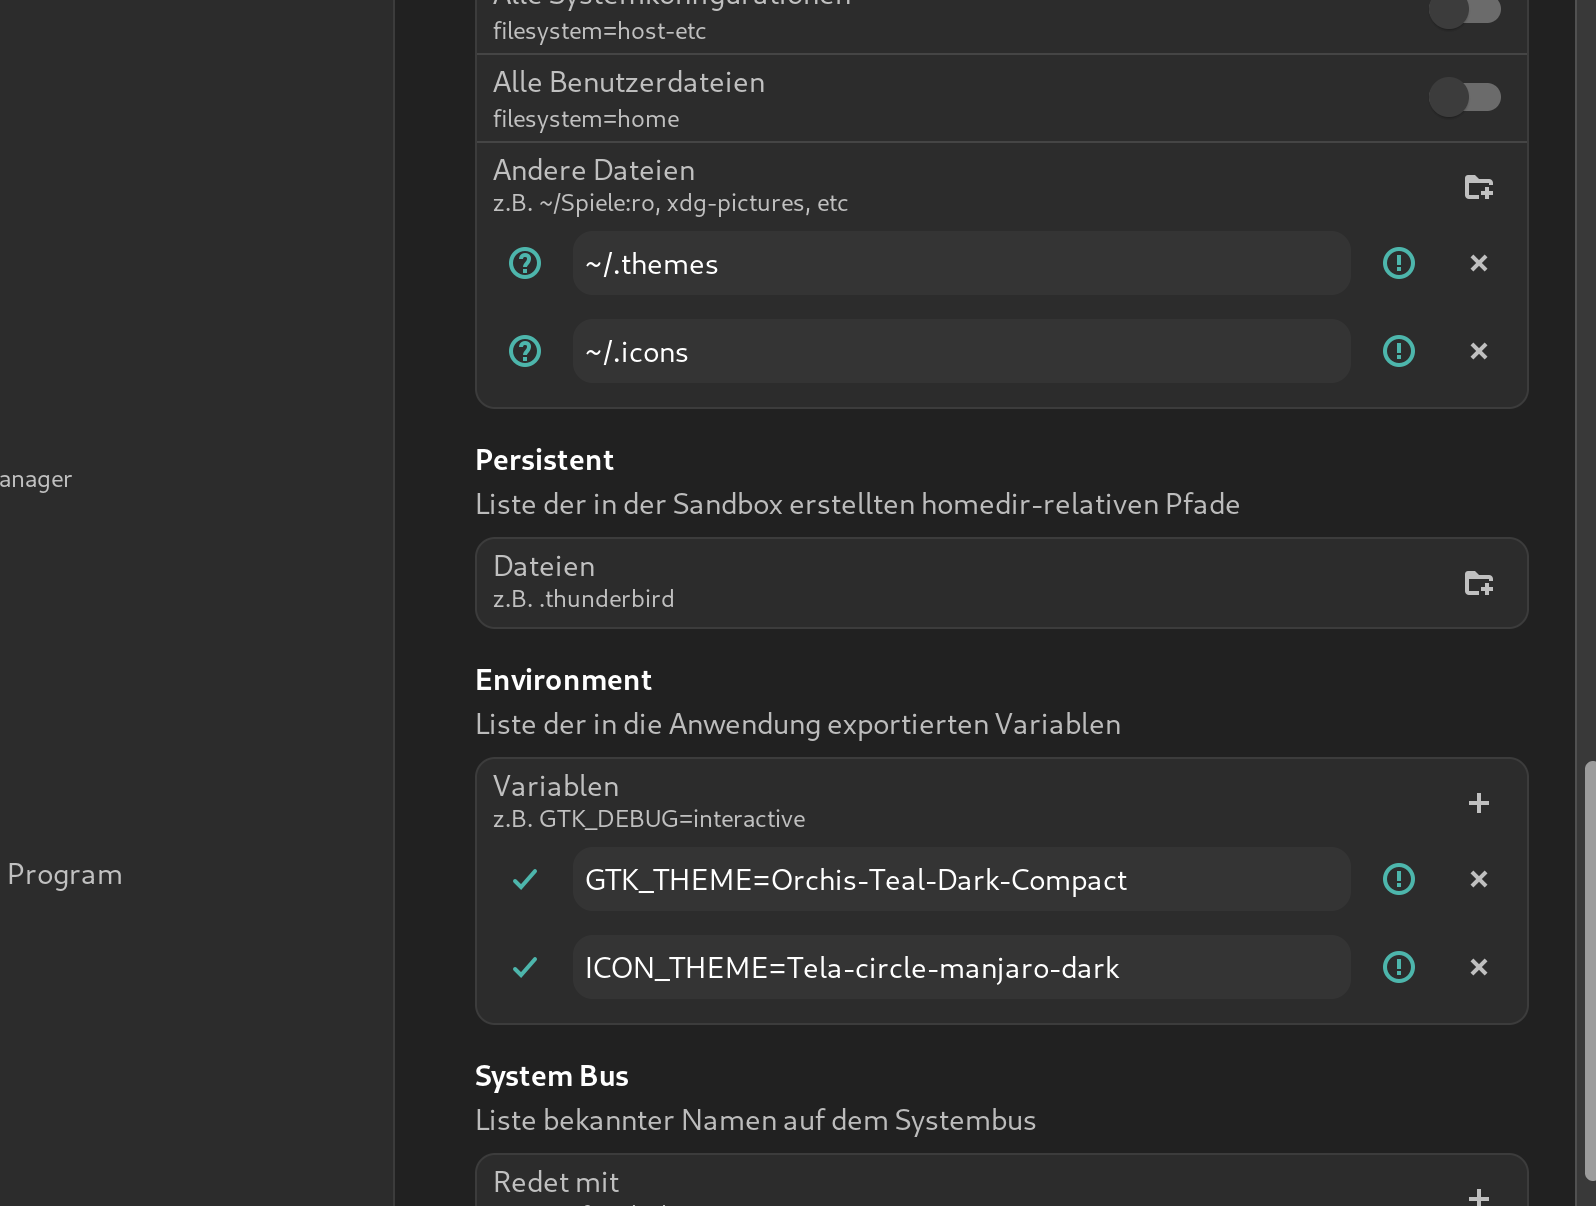Click the checkmark beside GTK_THEME variable
The width and height of the screenshot is (1596, 1206).
[525, 879]
